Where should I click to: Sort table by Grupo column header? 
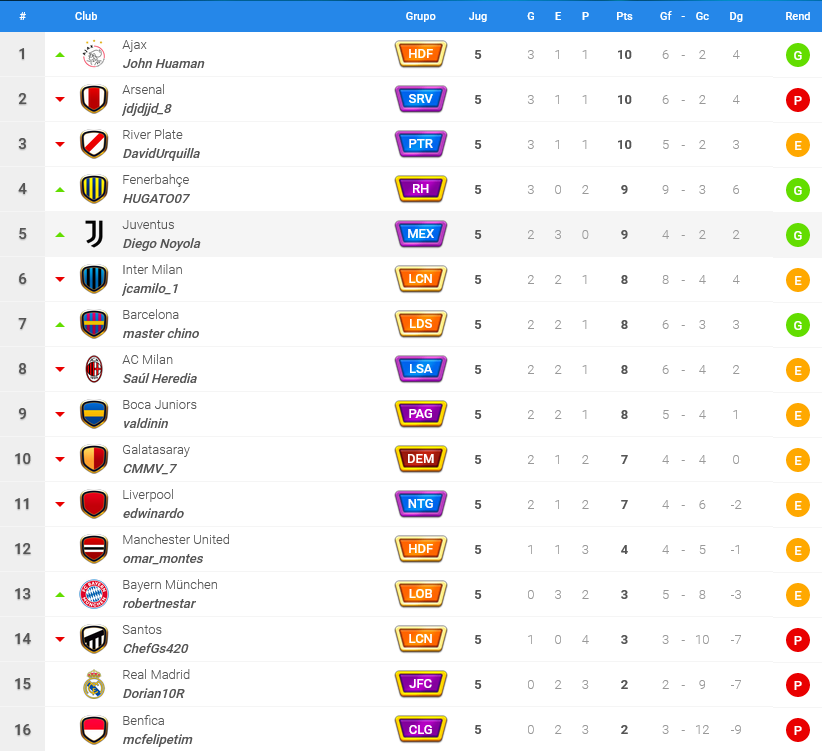click(420, 16)
